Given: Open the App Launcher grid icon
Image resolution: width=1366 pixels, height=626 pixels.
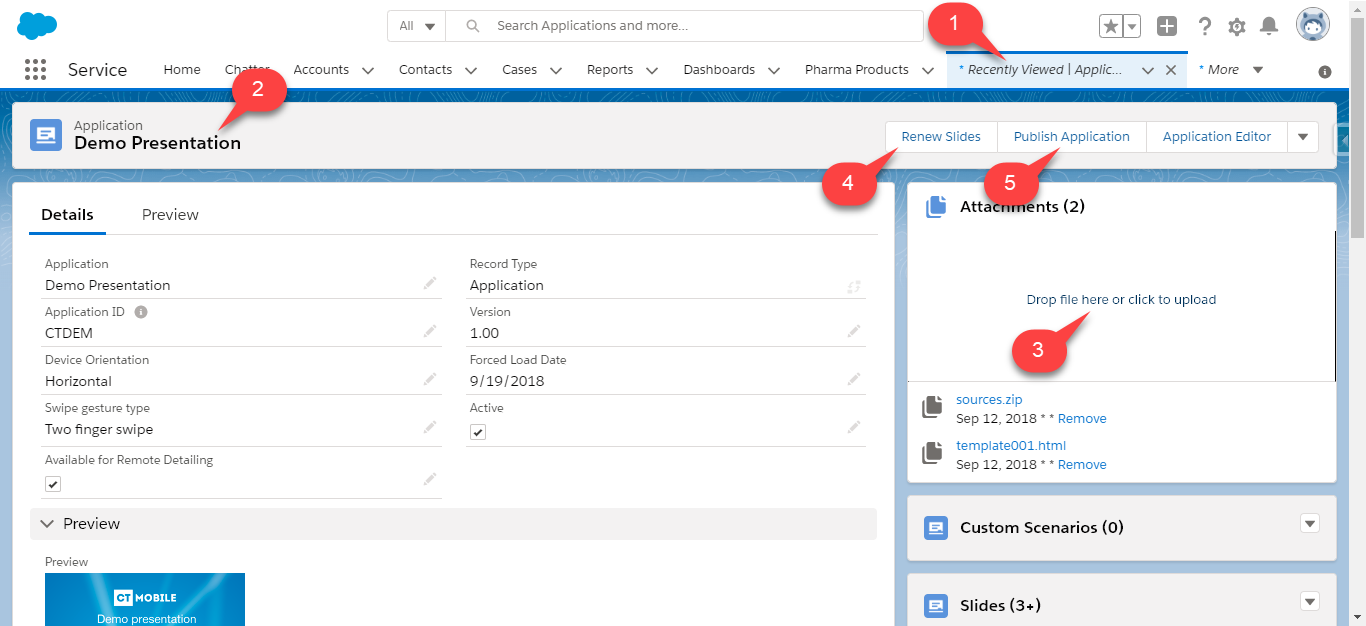Looking at the screenshot, I should 35,70.
